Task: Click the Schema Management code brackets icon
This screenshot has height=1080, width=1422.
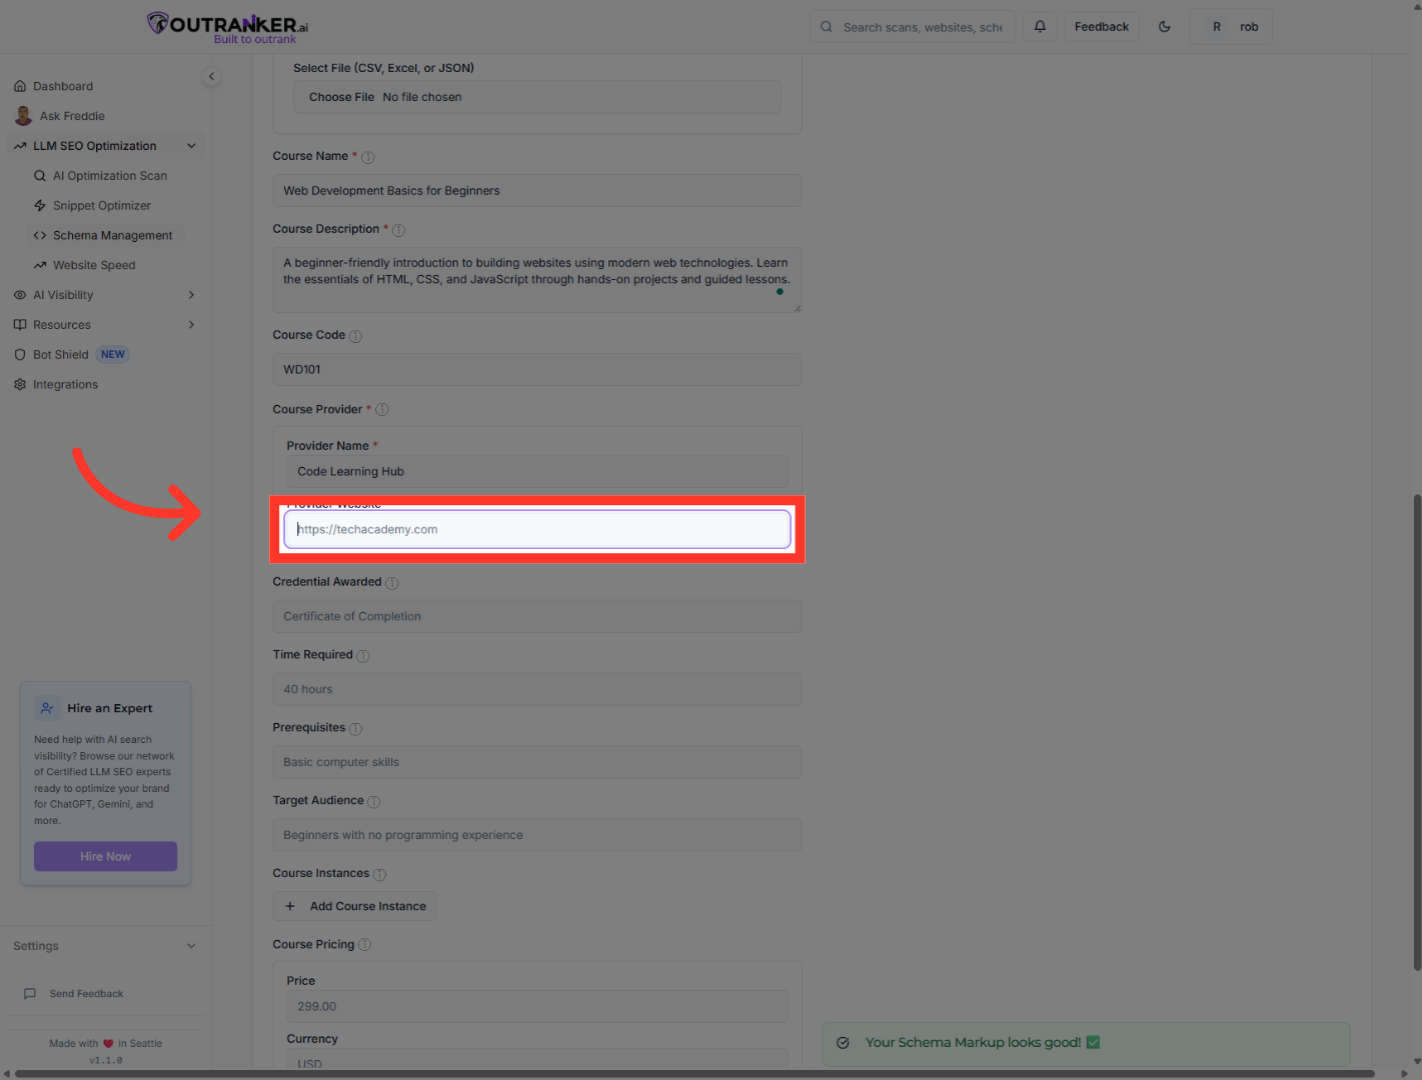Action: (x=40, y=235)
